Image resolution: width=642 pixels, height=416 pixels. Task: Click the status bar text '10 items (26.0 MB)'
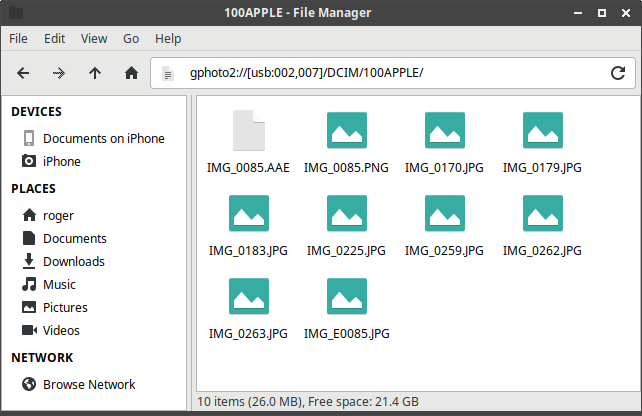pos(250,402)
